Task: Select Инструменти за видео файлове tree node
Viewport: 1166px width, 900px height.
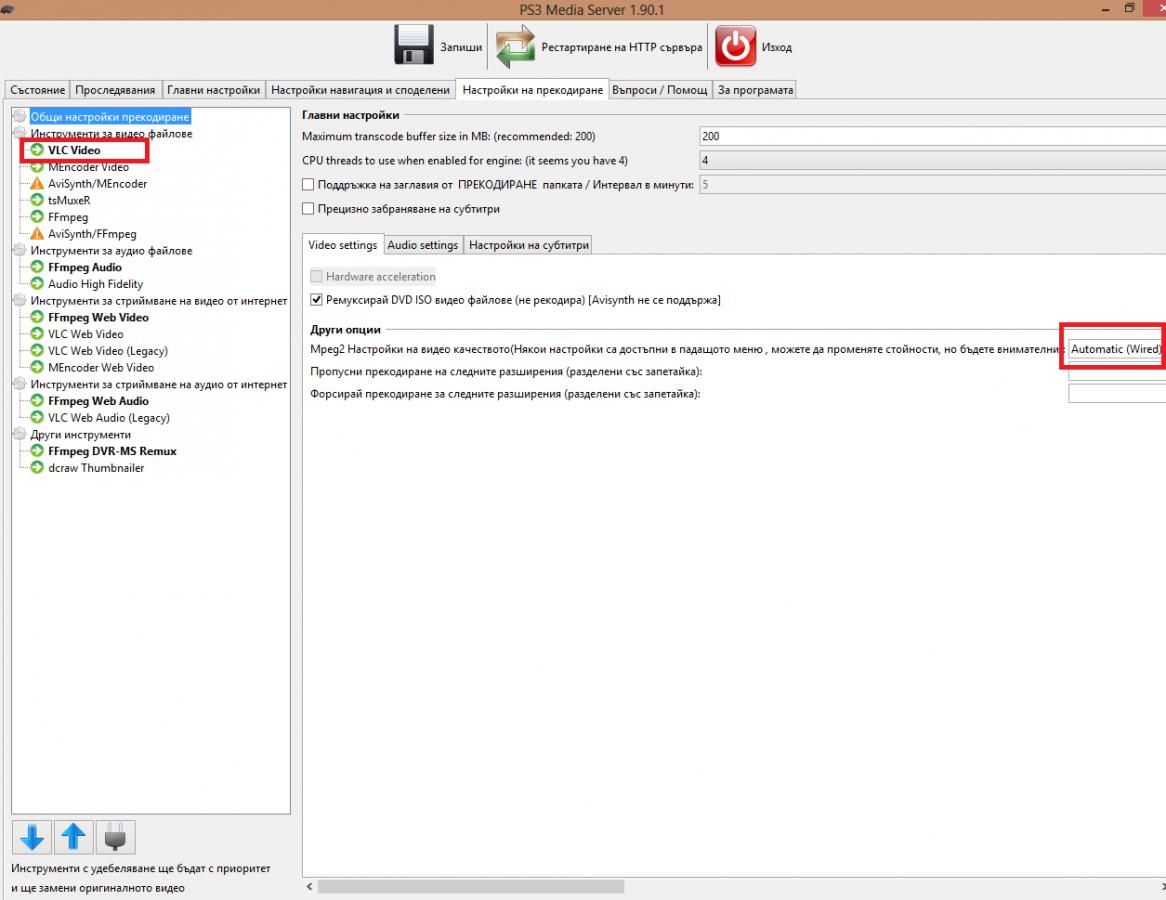Action: pos(112,133)
